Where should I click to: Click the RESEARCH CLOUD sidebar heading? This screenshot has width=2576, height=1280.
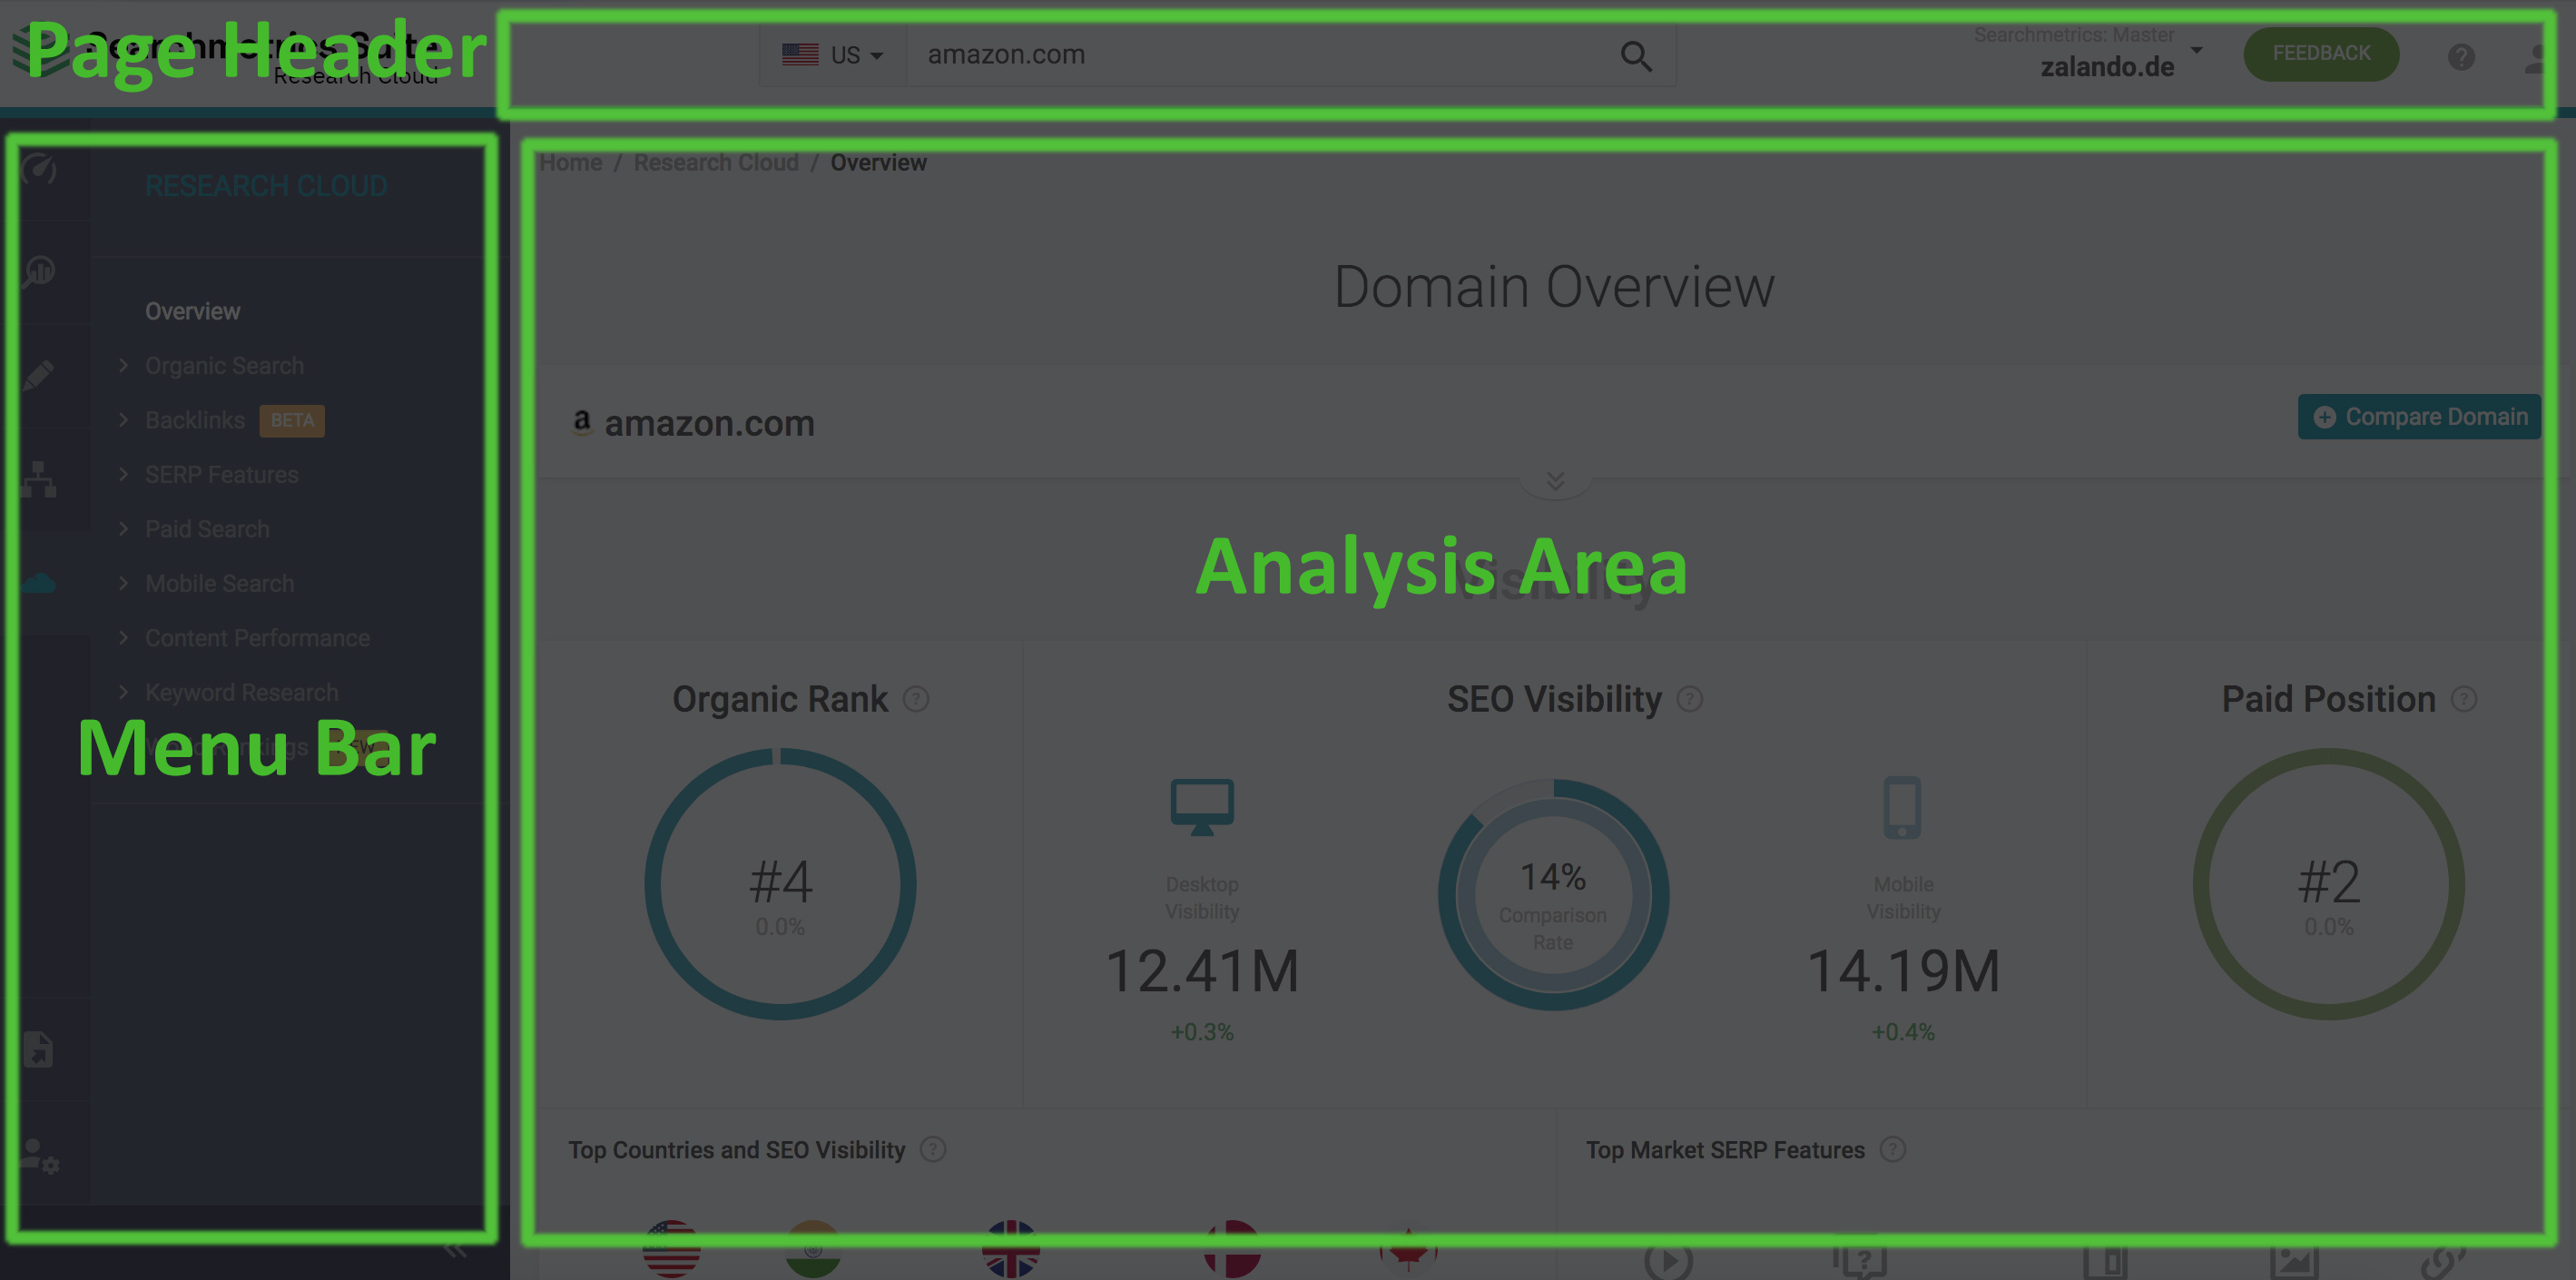pos(266,186)
